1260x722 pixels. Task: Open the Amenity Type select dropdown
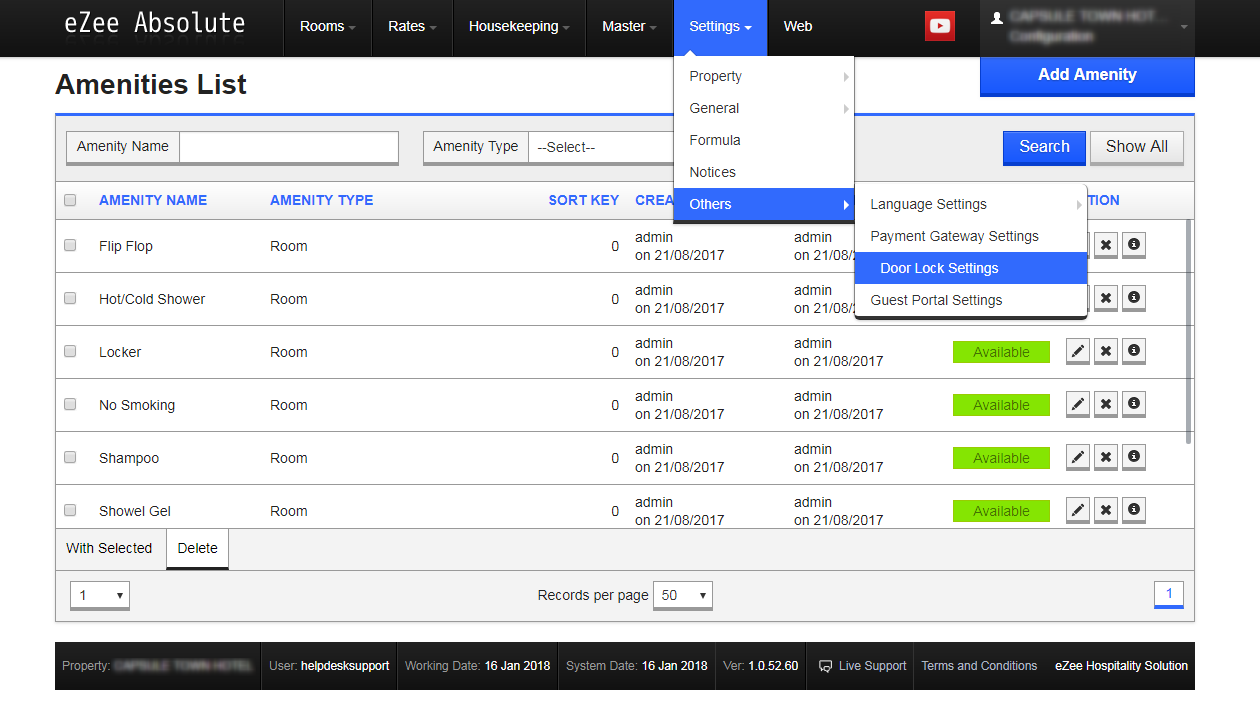click(x=601, y=147)
